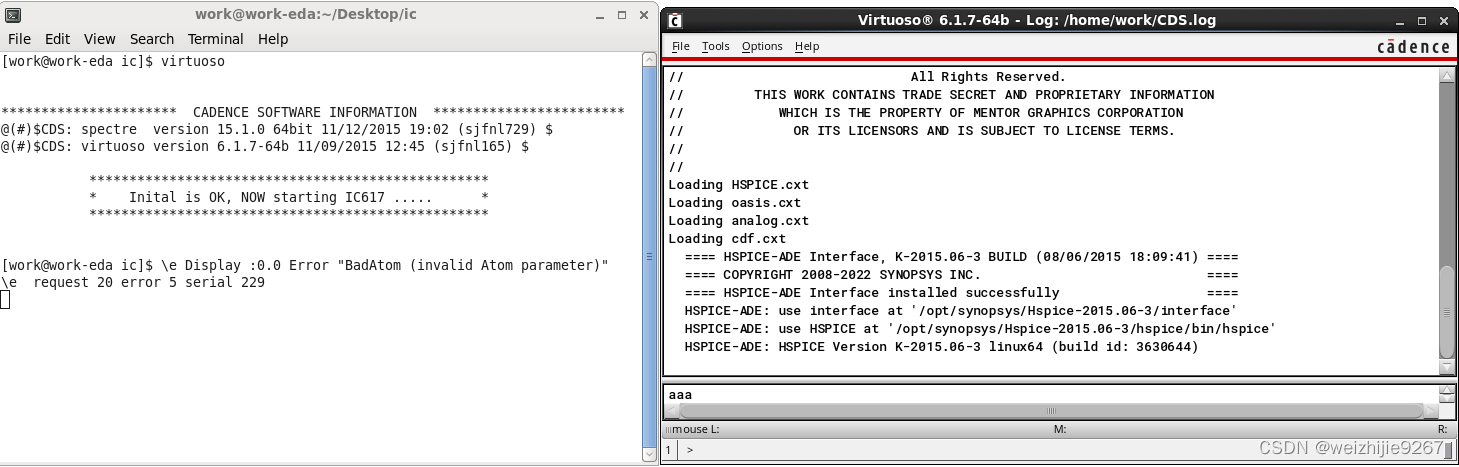The image size is (1459, 467).
Task: Click the 'Loading HSPICE.cxt' log line
Action: [x=738, y=185]
